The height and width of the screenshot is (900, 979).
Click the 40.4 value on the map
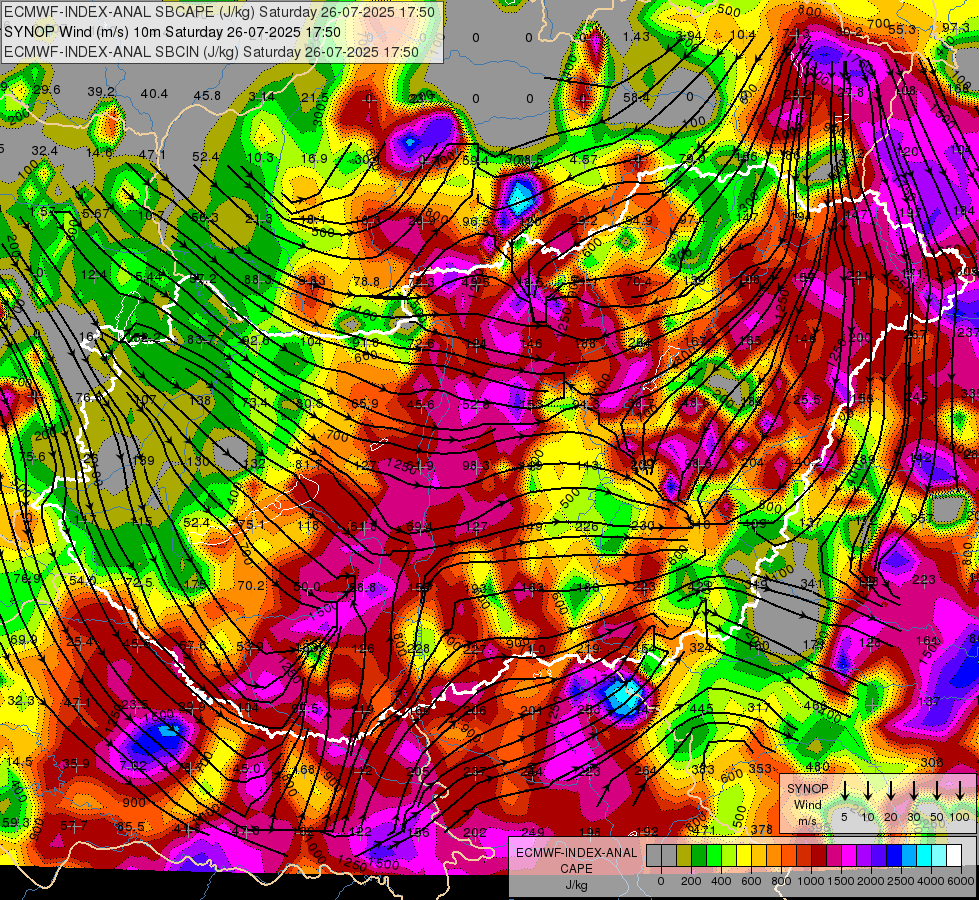(x=154, y=94)
